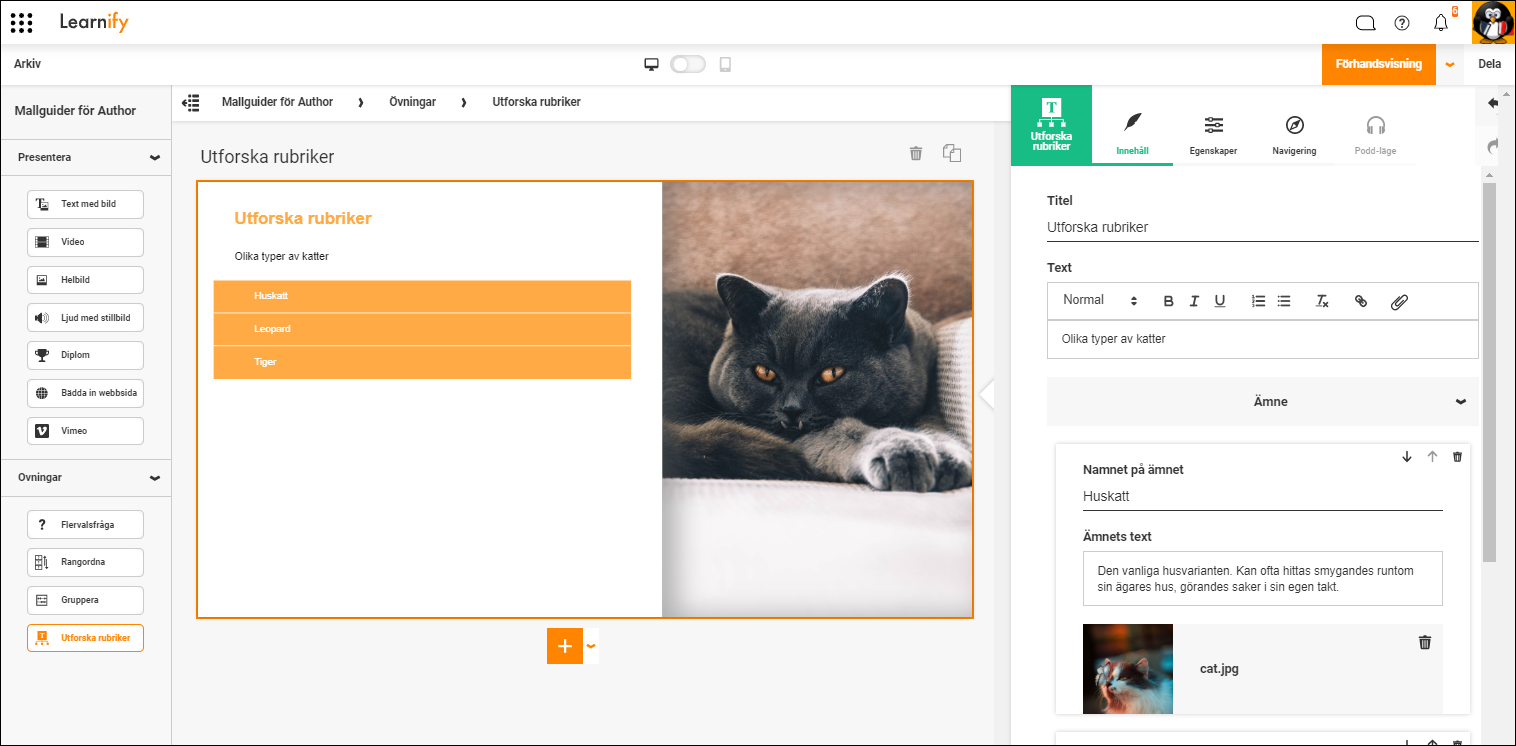
Task: Toggle bold formatting
Action: point(1168,301)
